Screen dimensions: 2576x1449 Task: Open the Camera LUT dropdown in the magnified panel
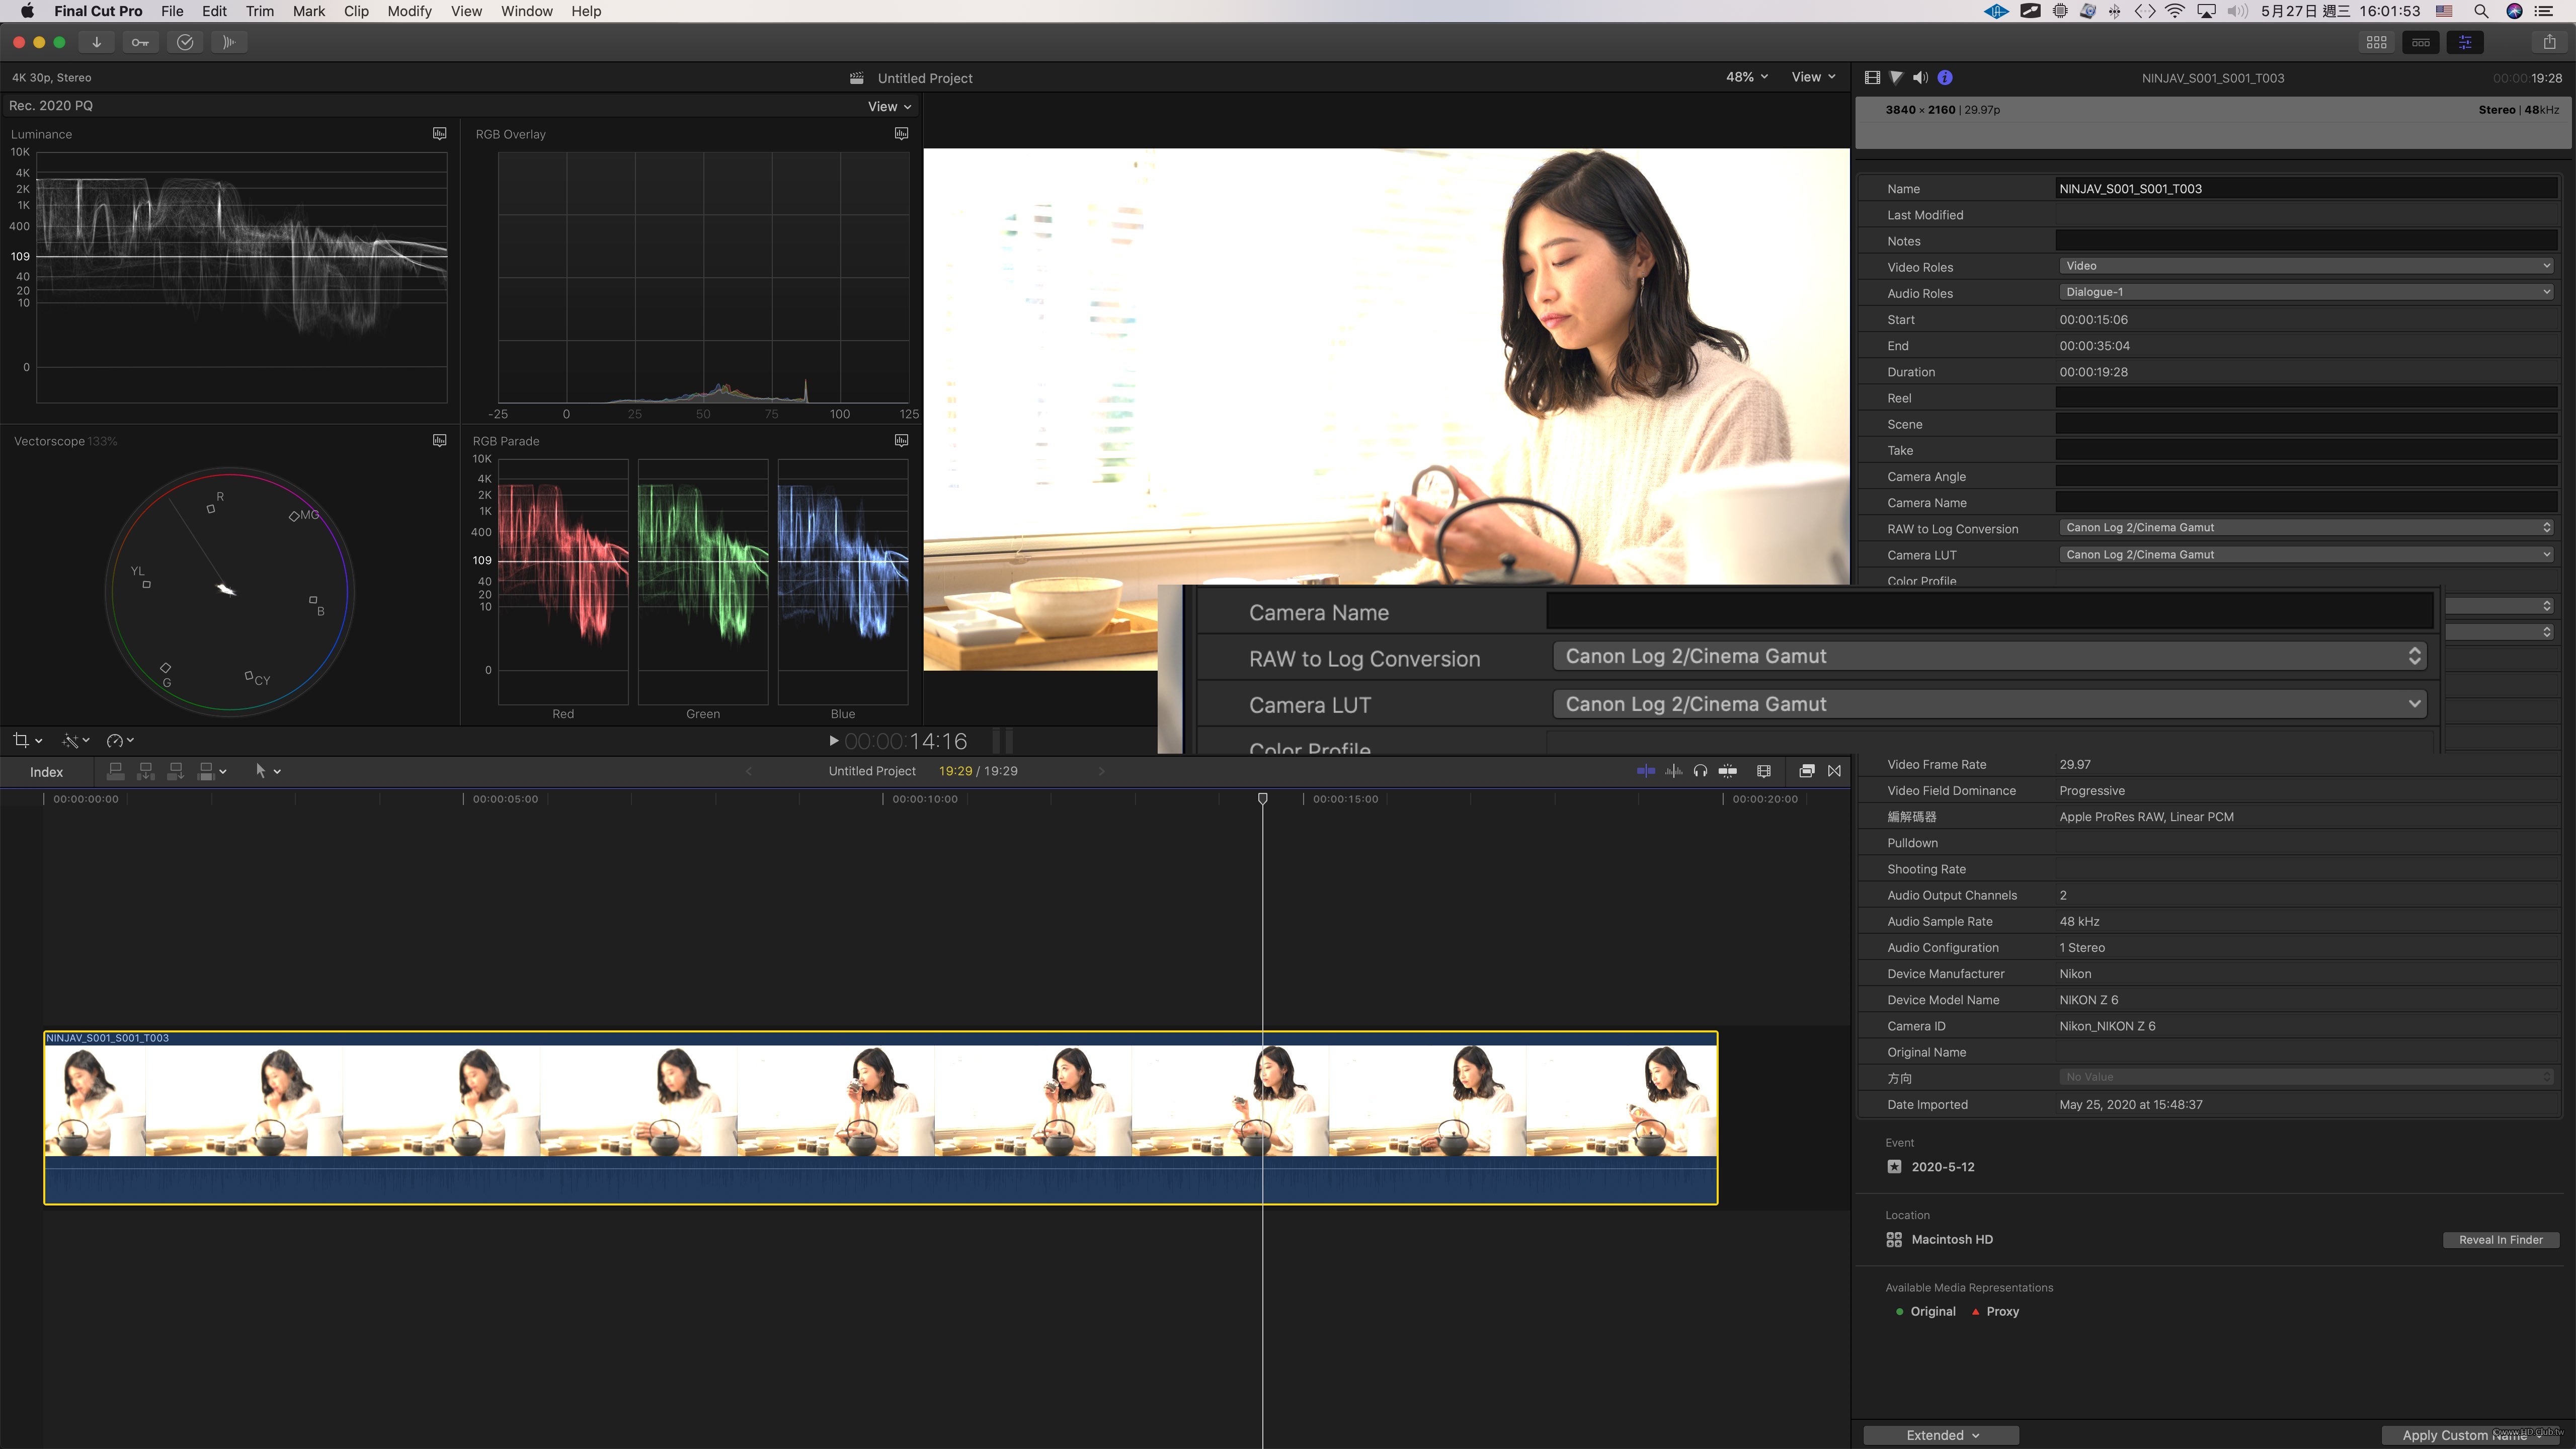[x=1989, y=704]
